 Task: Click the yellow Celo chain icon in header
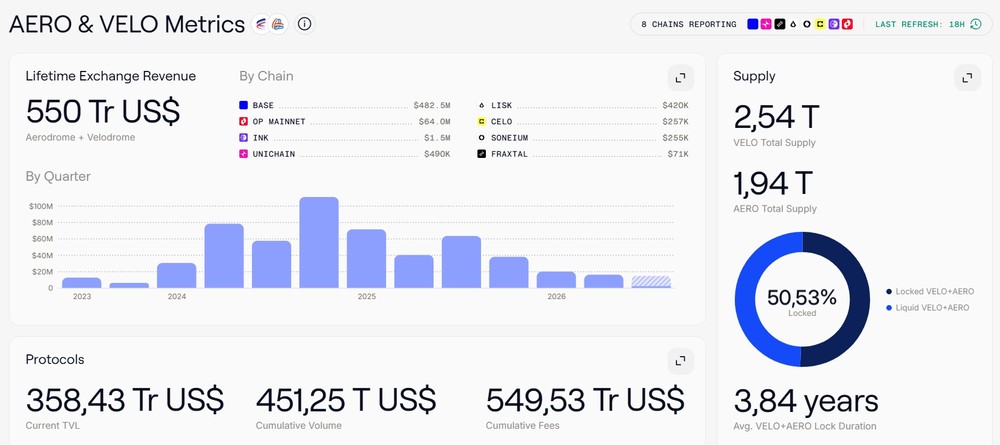pyautogui.click(x=820, y=24)
